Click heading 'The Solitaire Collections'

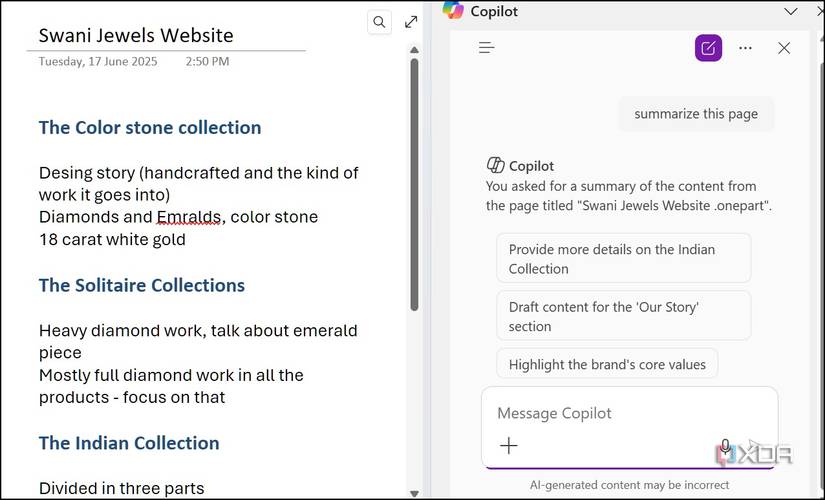pyautogui.click(x=142, y=285)
